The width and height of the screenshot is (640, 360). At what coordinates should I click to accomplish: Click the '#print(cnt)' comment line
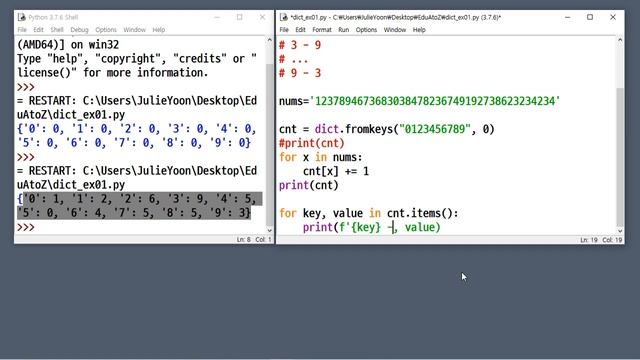(312, 143)
